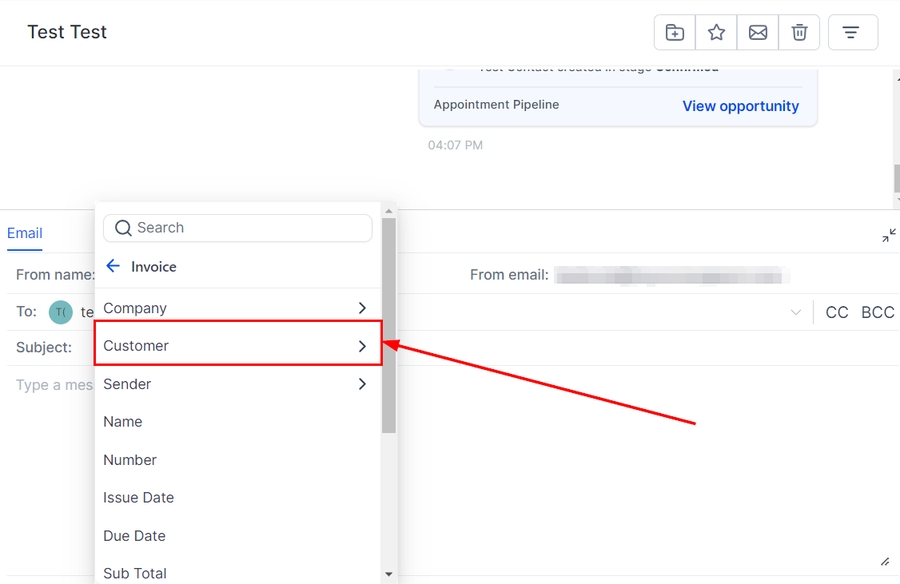Click the collapse composer arrows icon
Screen dimensions: 900x584
coord(889,236)
